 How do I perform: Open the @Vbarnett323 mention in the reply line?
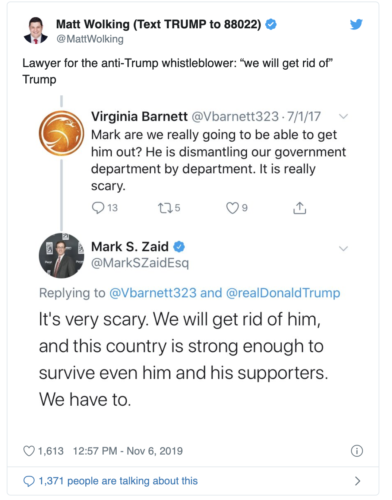pos(153,293)
